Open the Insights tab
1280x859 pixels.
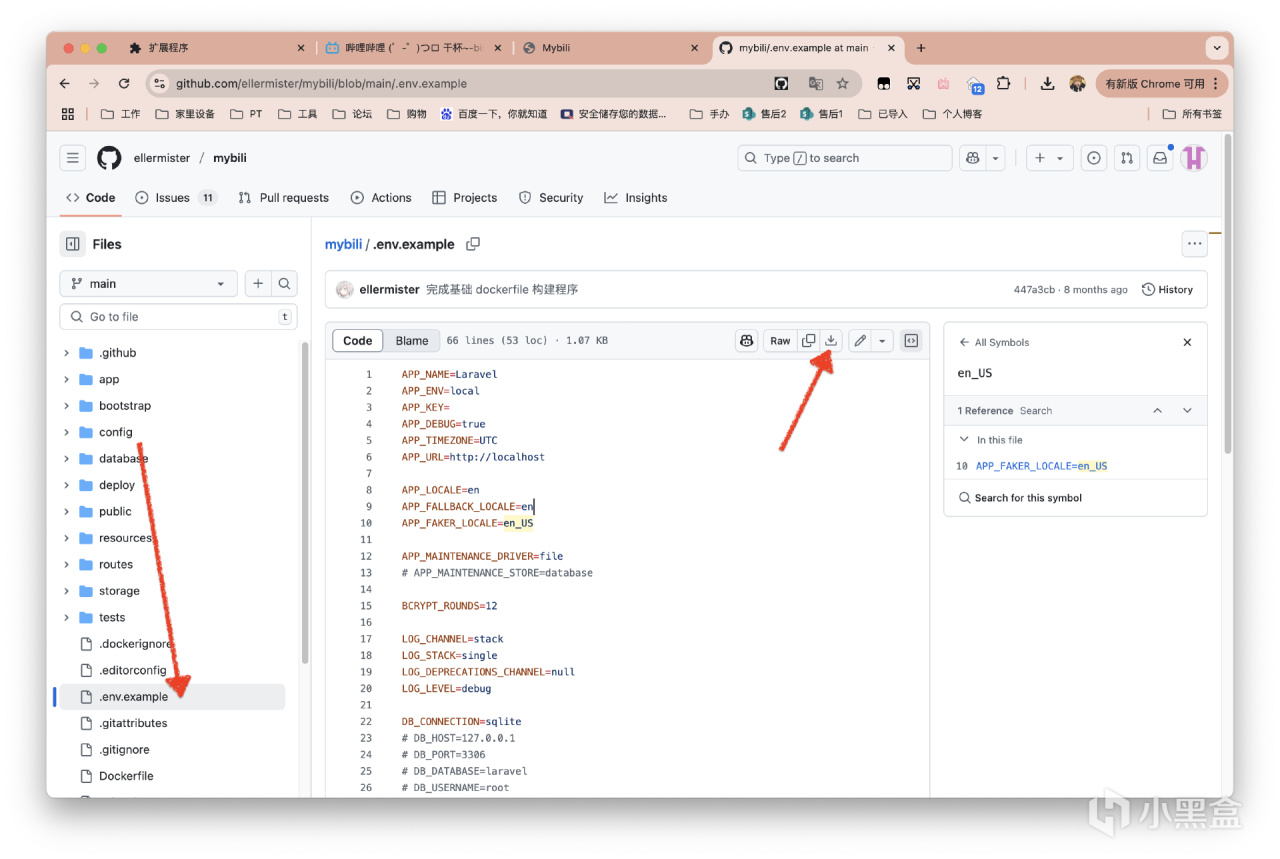click(x=636, y=198)
